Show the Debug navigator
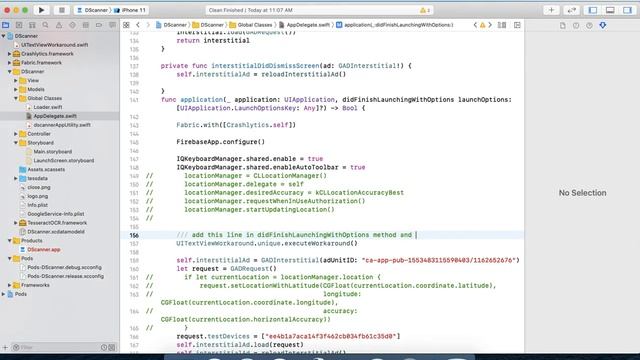Viewport: 640px width, 360px height. [85, 25]
